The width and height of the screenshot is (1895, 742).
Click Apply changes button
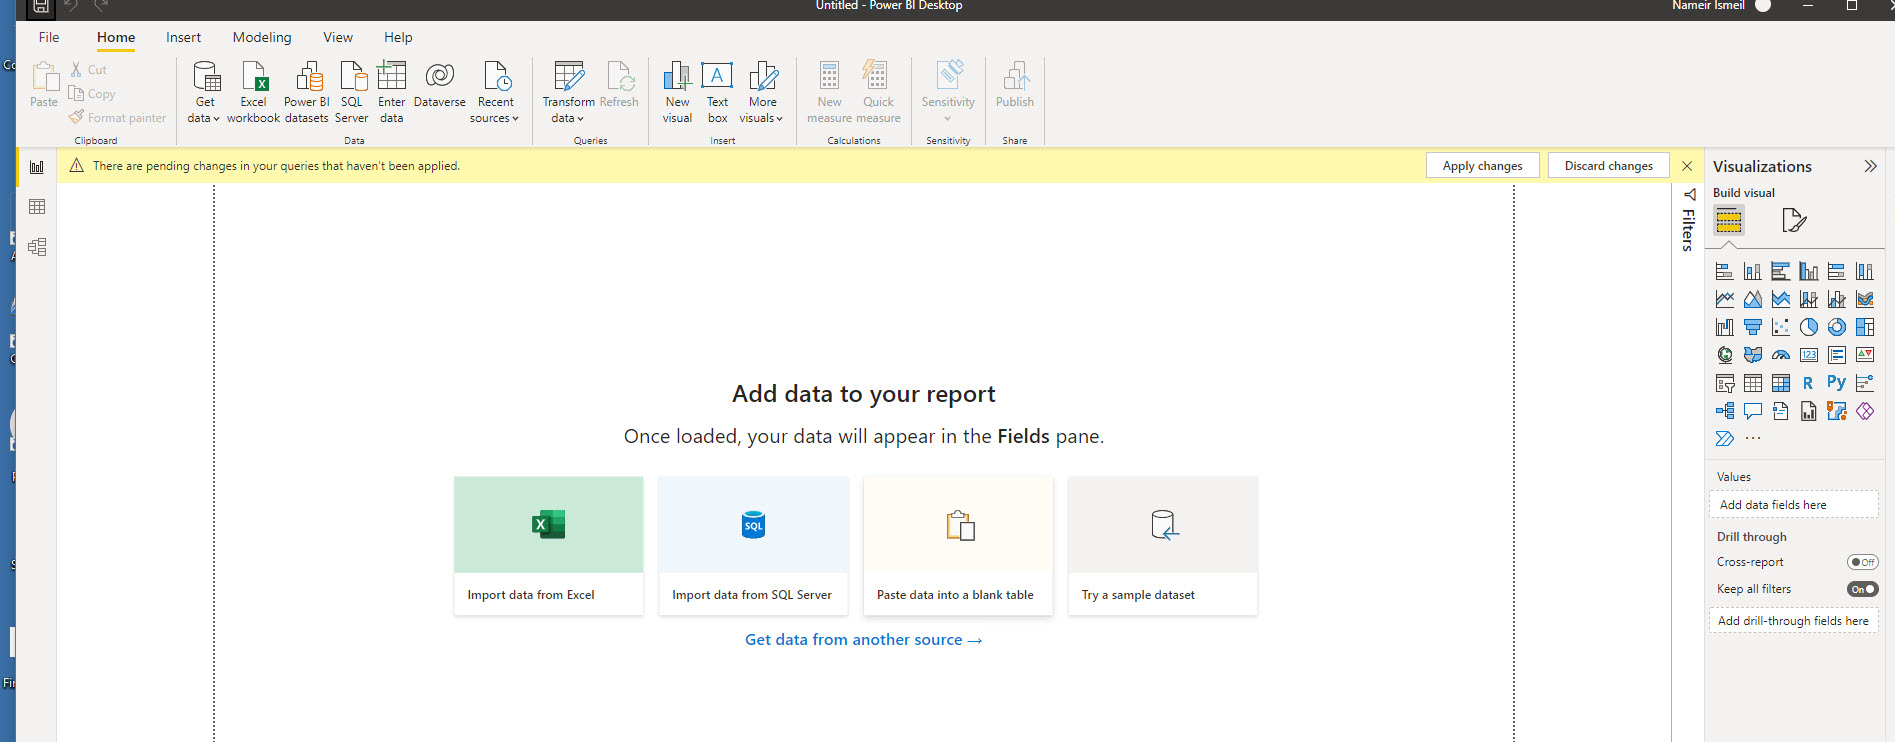click(x=1482, y=166)
